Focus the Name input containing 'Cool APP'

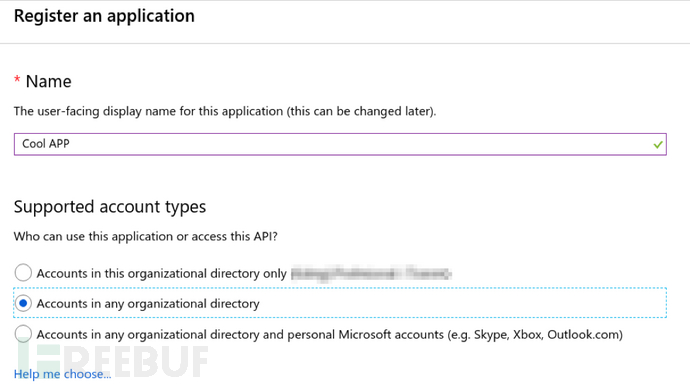tap(340, 144)
